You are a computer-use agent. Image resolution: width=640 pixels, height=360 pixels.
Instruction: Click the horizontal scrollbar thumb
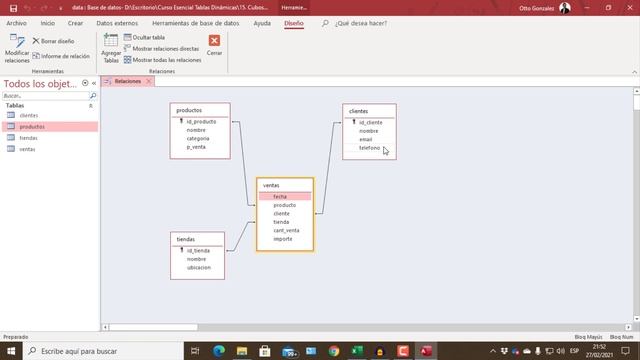point(153,327)
